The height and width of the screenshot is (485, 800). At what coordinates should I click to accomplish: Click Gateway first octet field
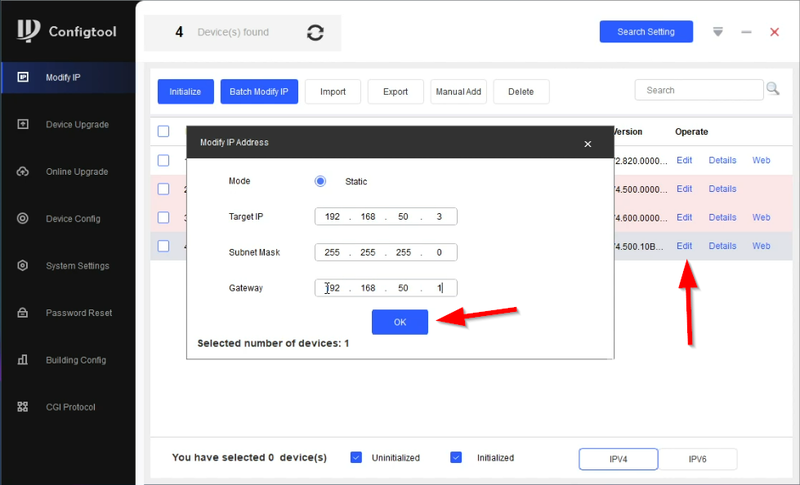[332, 288]
